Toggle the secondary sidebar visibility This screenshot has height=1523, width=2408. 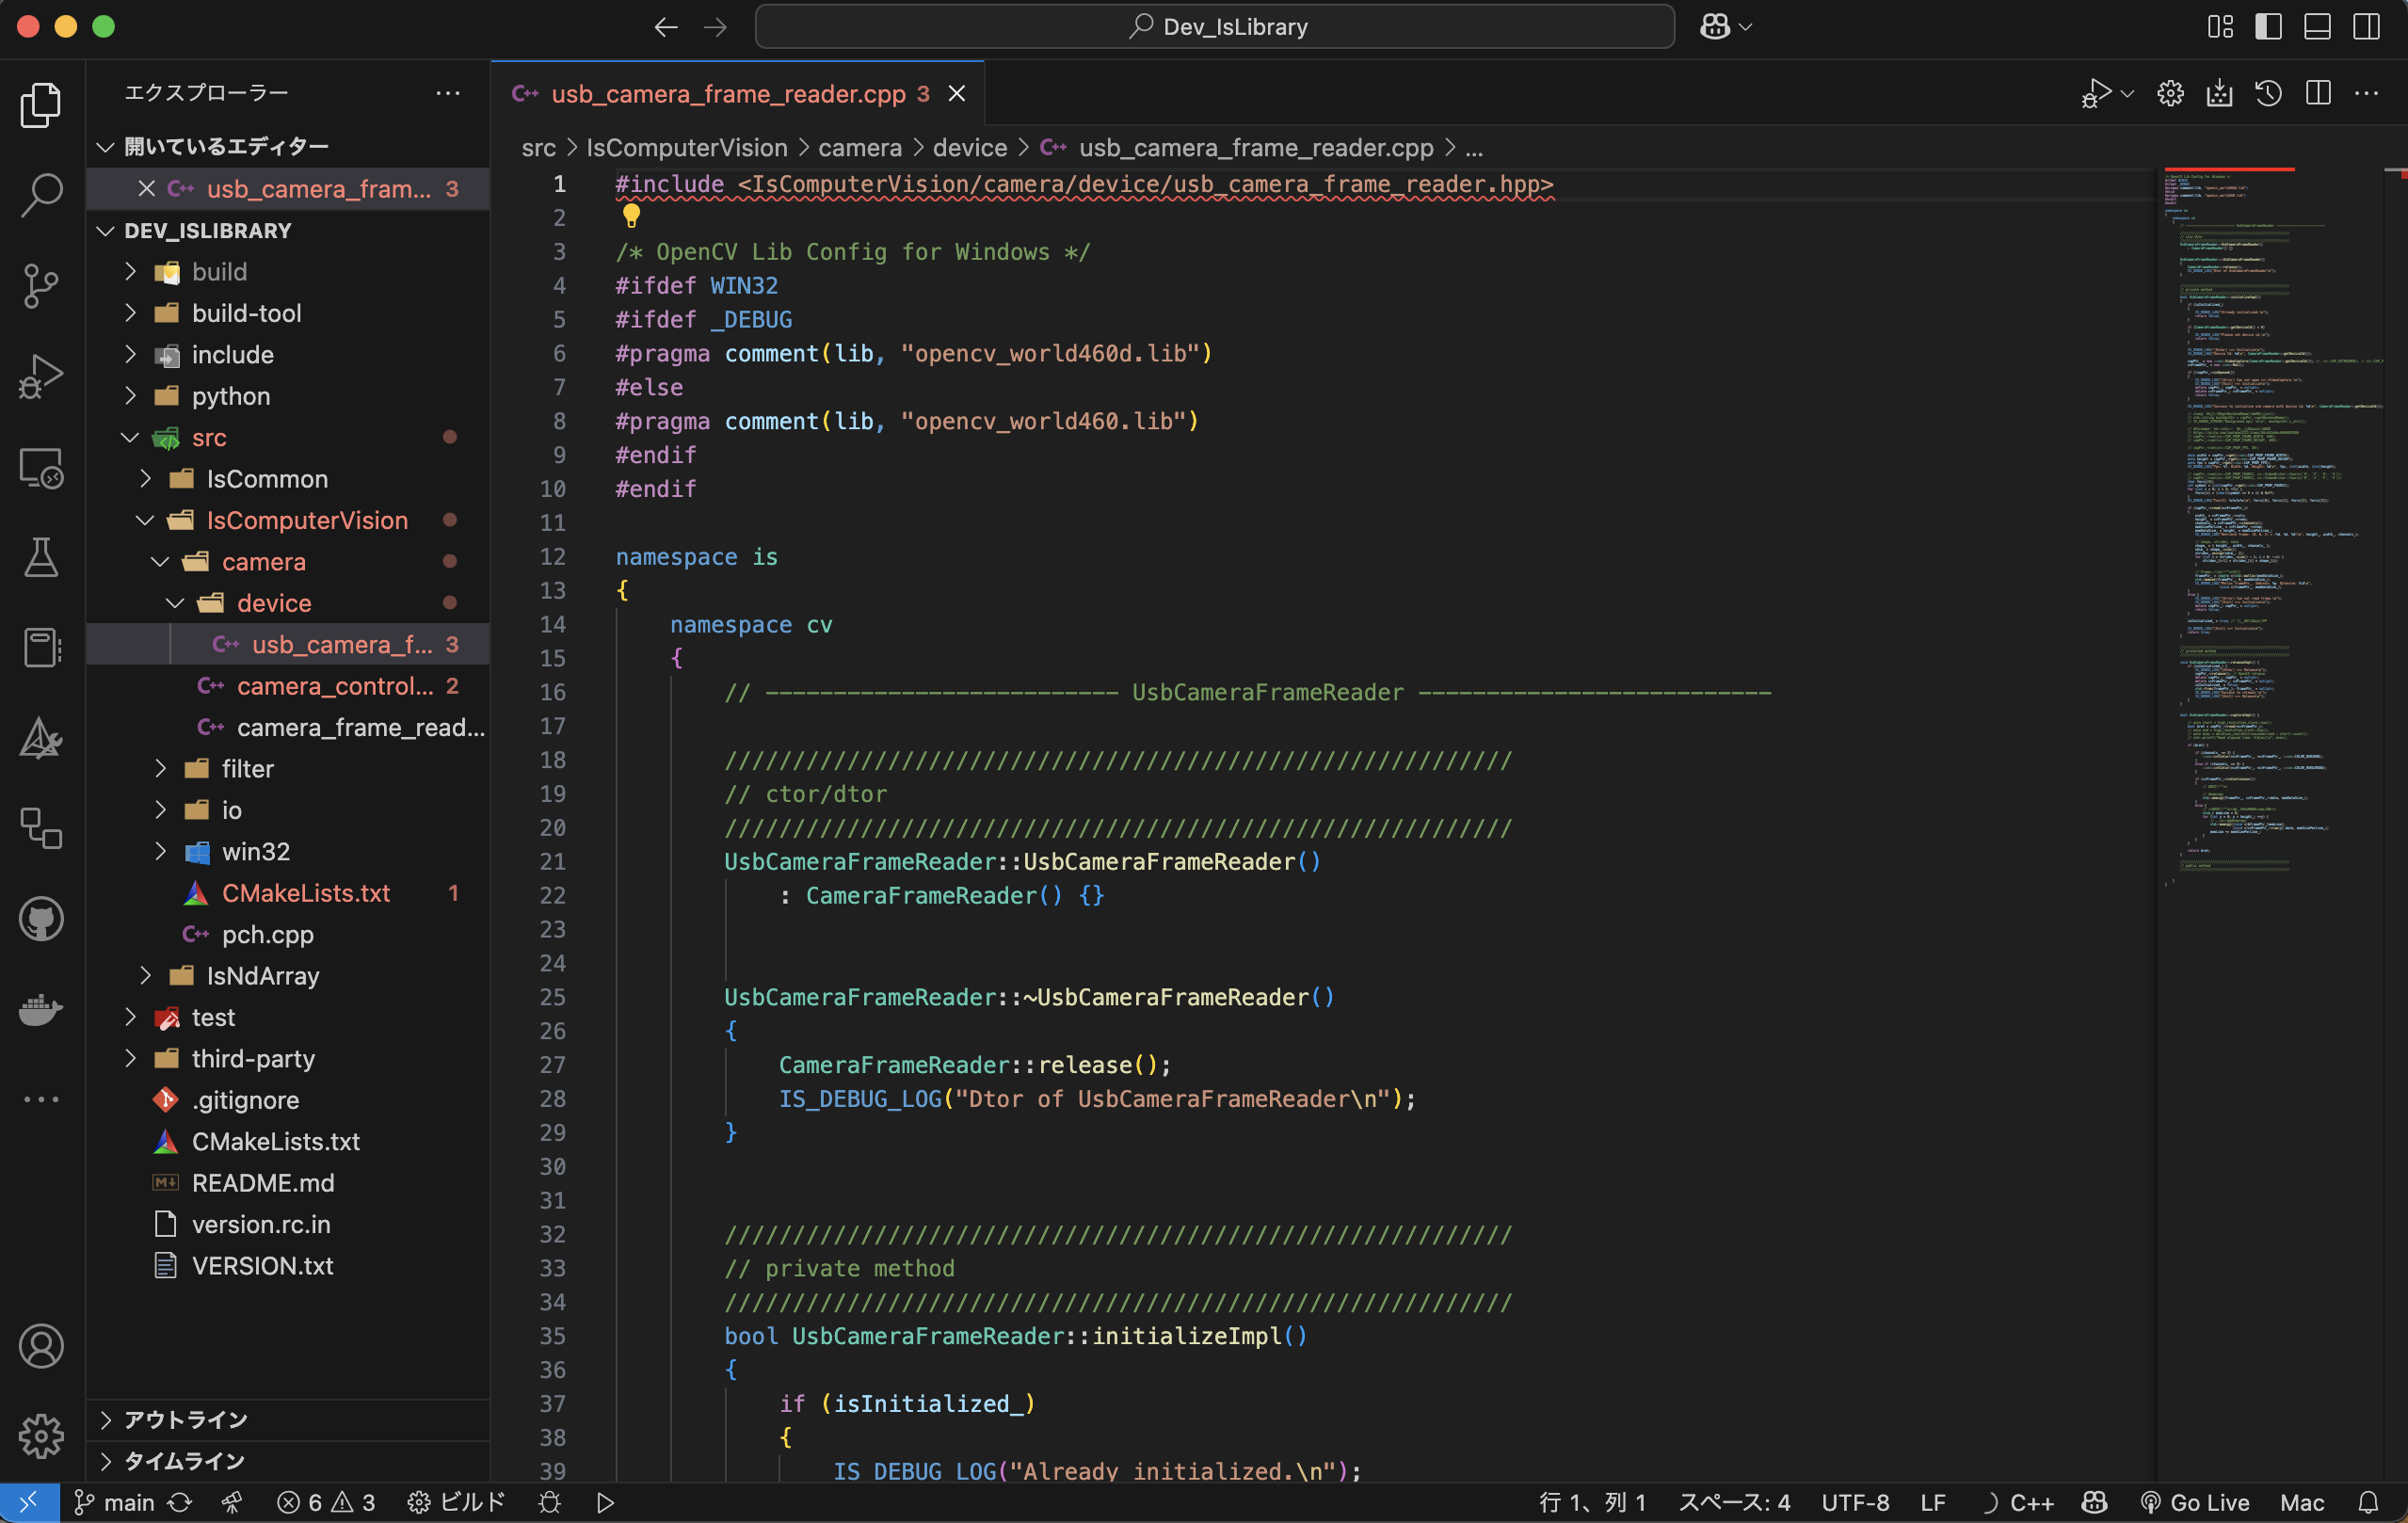(x=2366, y=27)
